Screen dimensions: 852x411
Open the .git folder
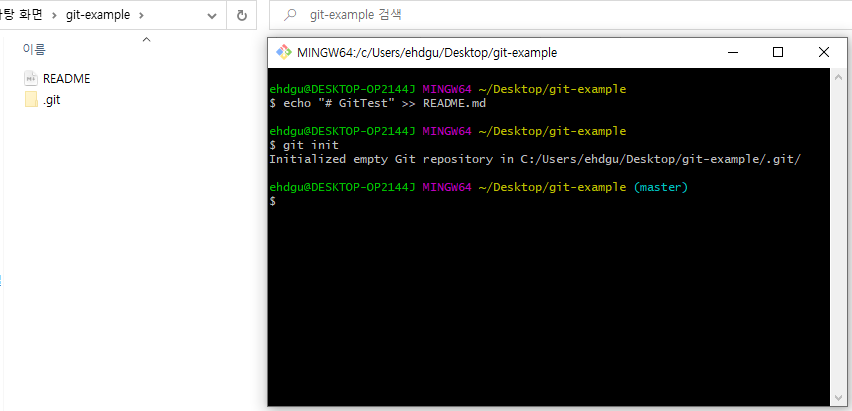click(x=42, y=100)
